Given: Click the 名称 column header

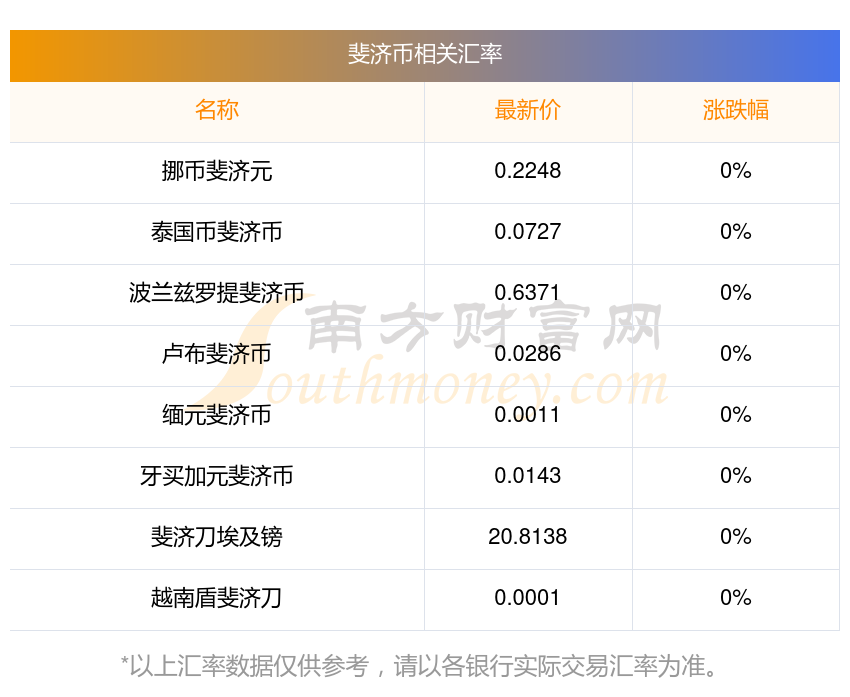Looking at the screenshot, I should pos(217,110).
